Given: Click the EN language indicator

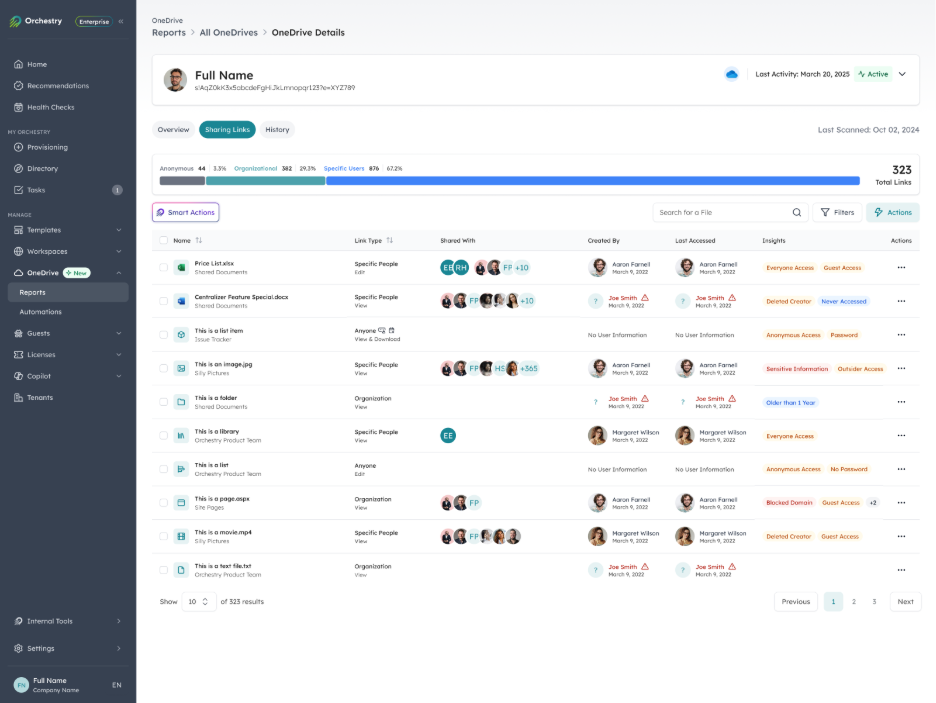Looking at the screenshot, I should [x=116, y=684].
